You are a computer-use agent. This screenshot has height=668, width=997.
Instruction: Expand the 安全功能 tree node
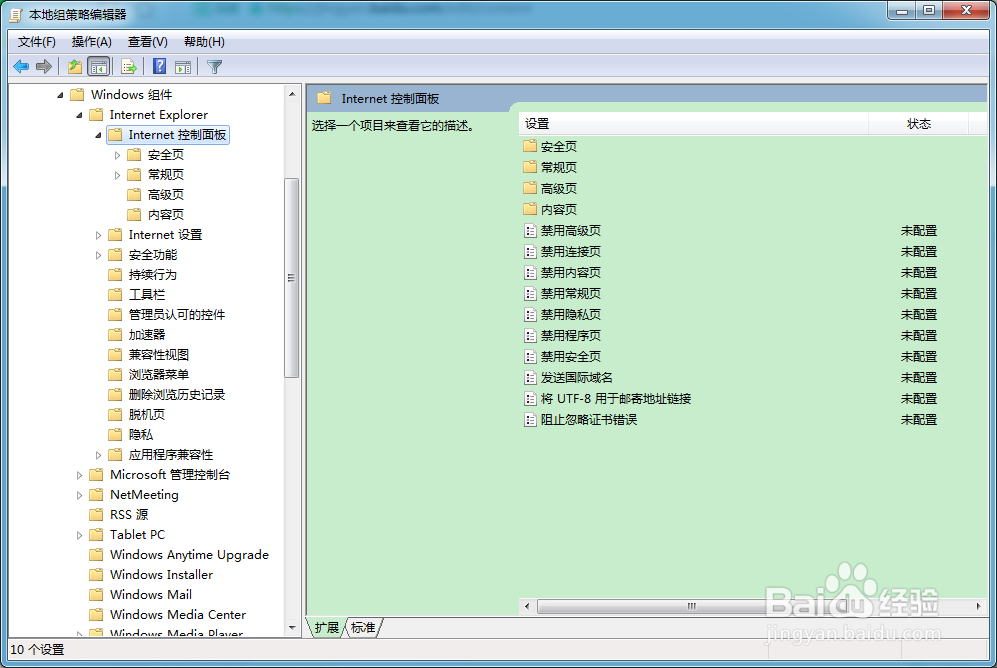[x=99, y=255]
